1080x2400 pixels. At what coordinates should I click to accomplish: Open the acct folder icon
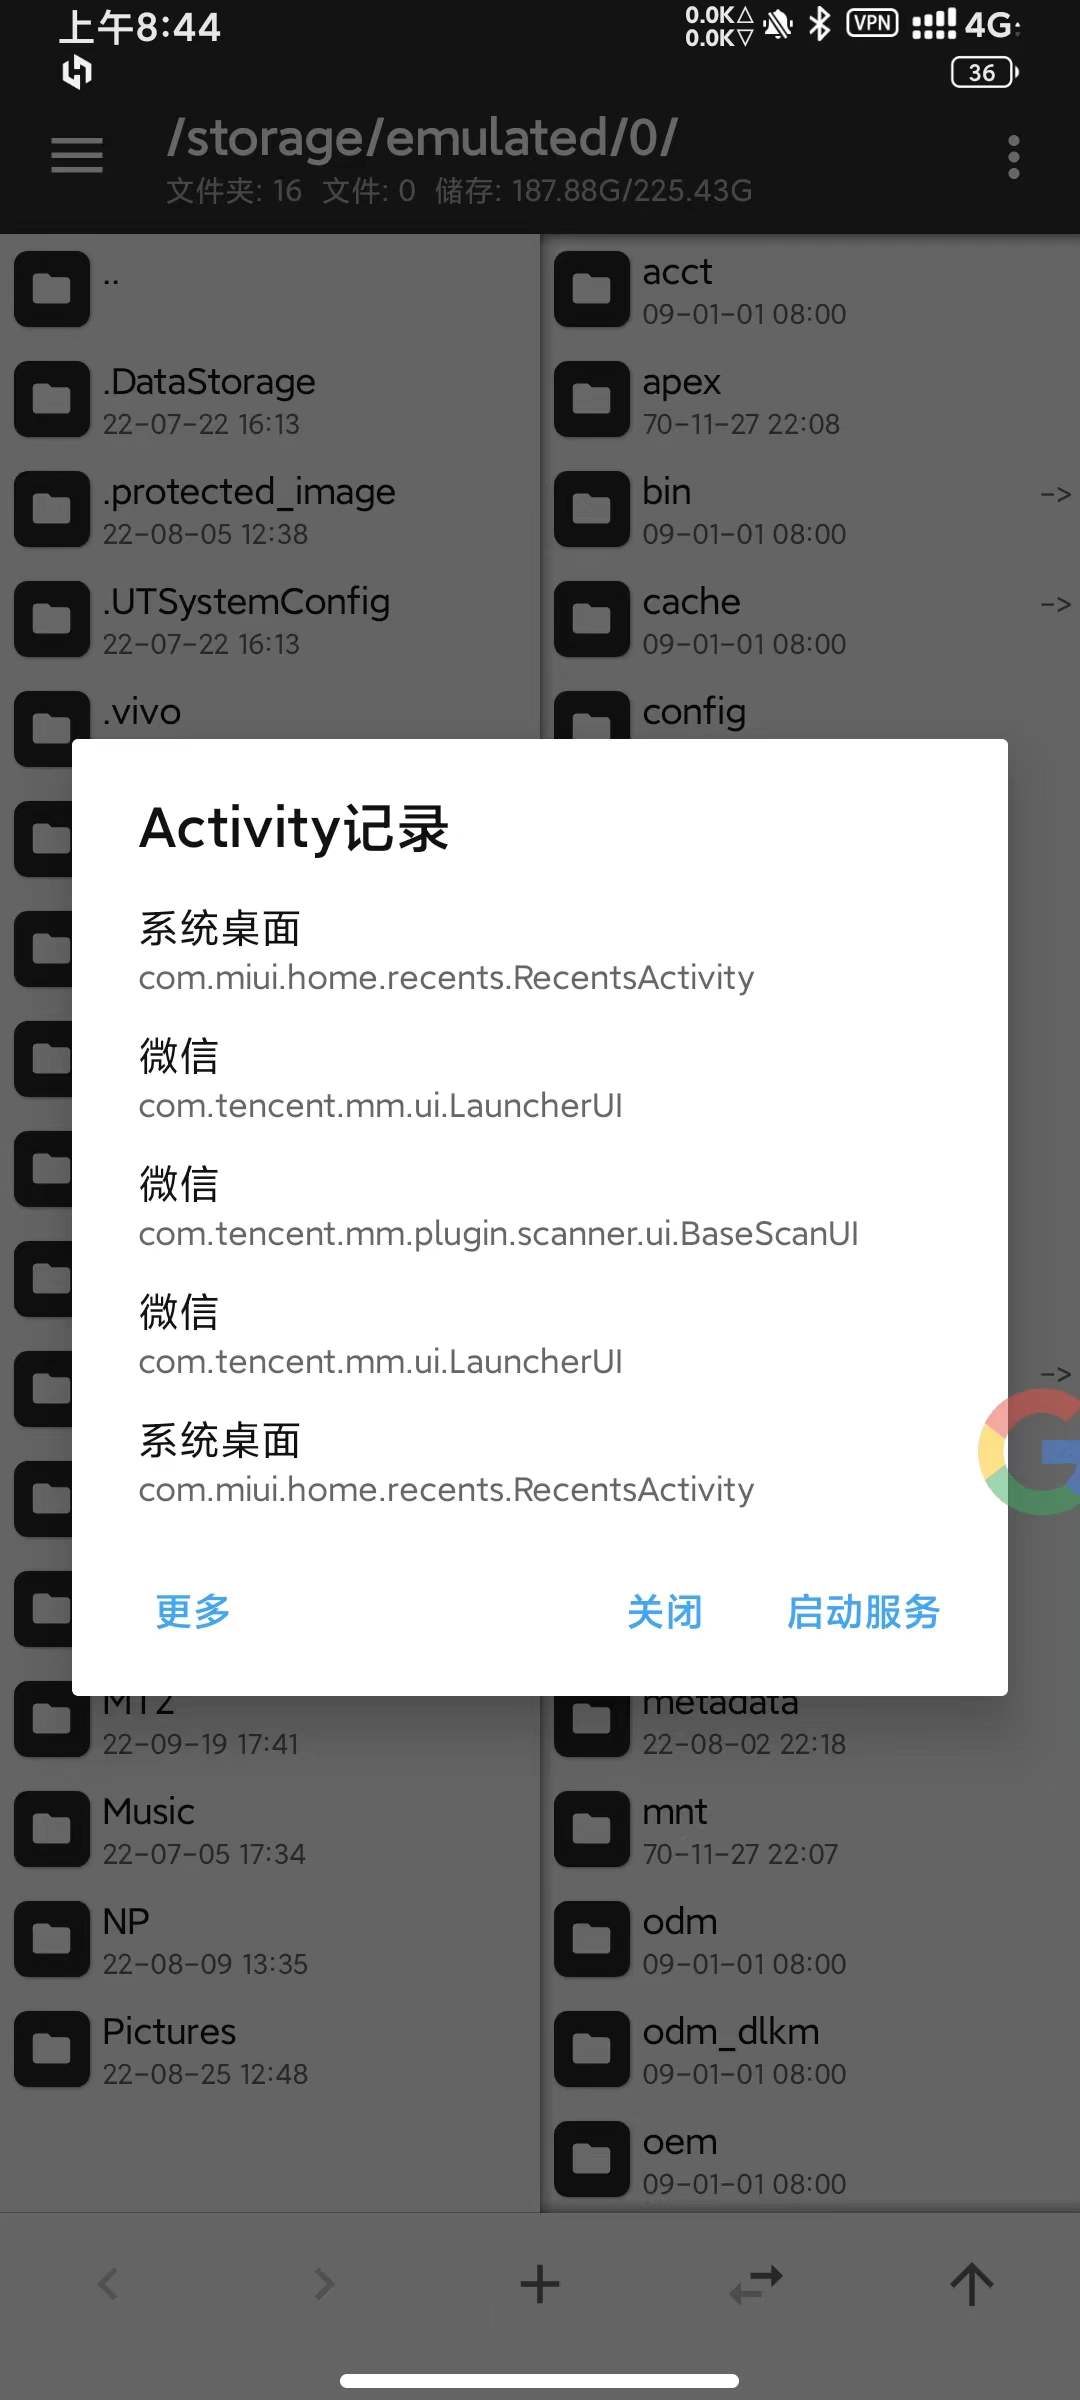[592, 289]
